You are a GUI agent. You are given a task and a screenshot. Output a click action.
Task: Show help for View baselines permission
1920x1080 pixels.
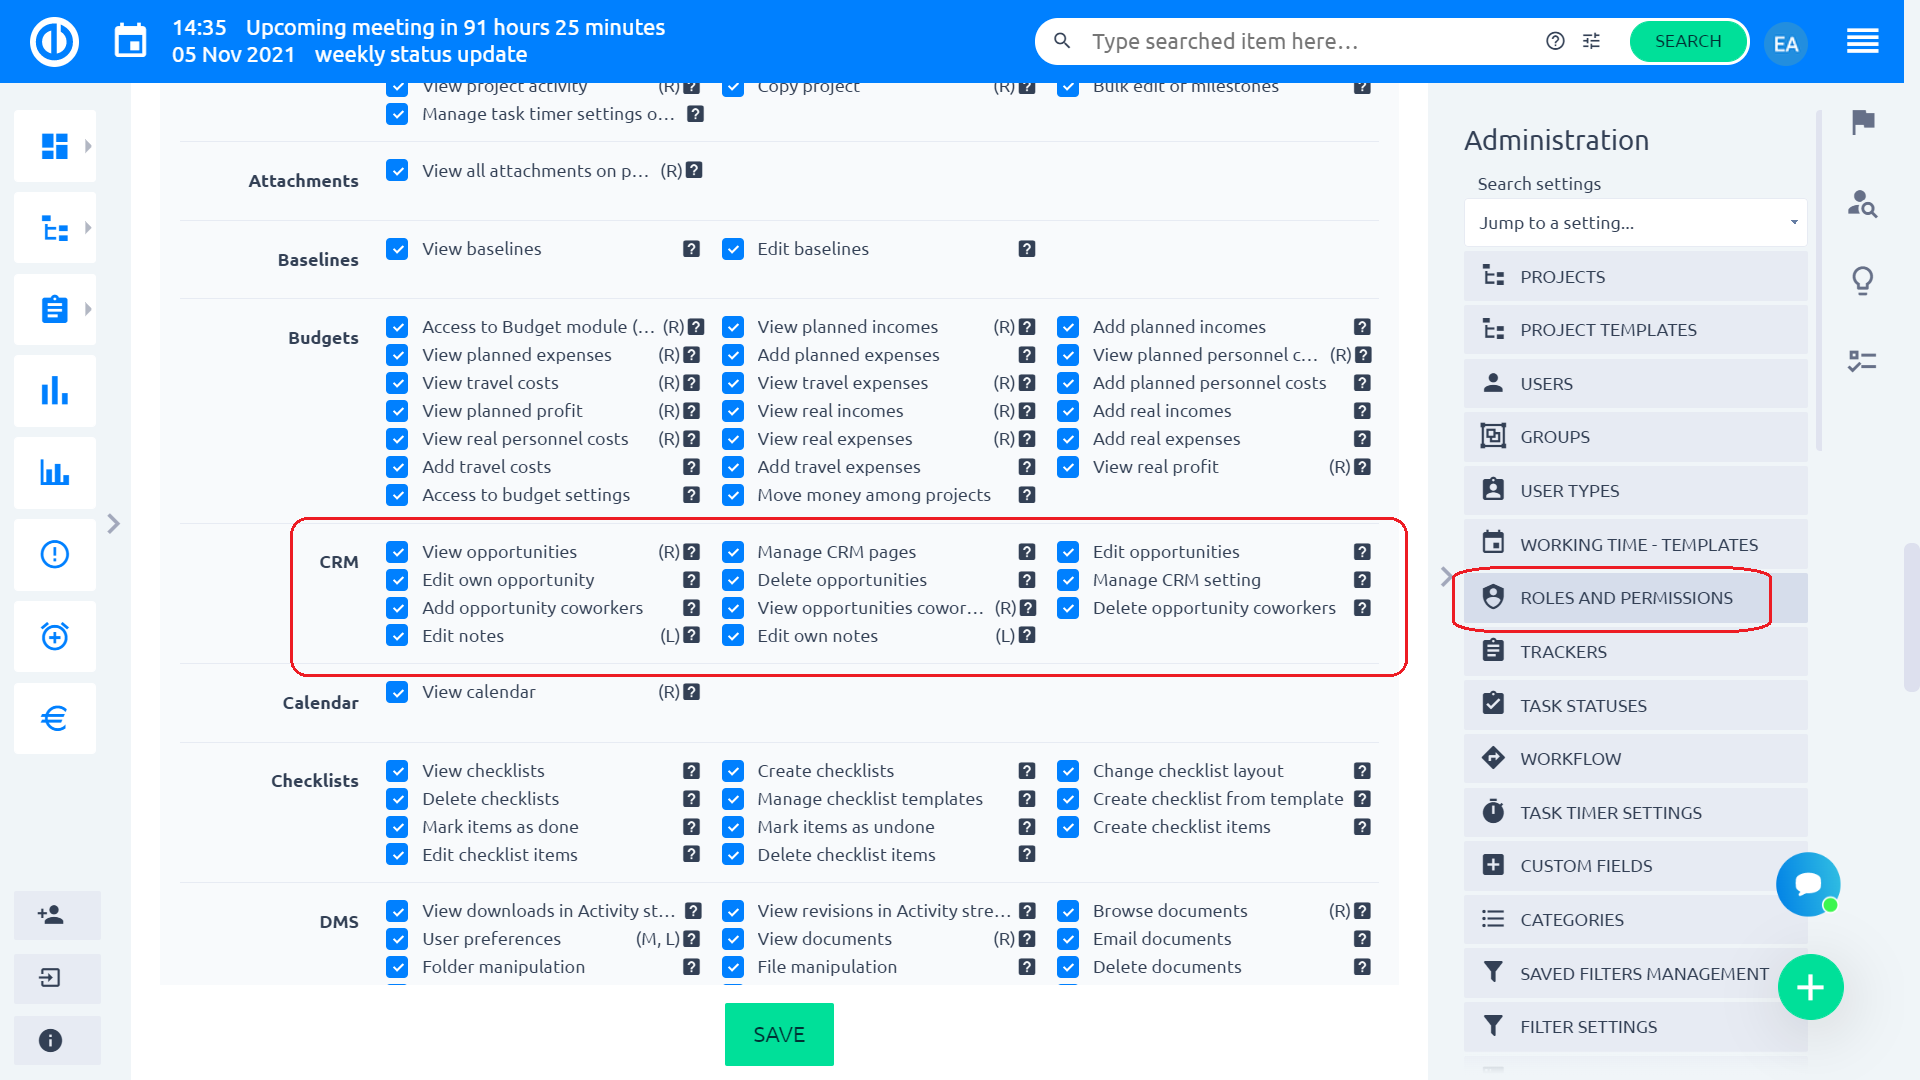coord(691,249)
